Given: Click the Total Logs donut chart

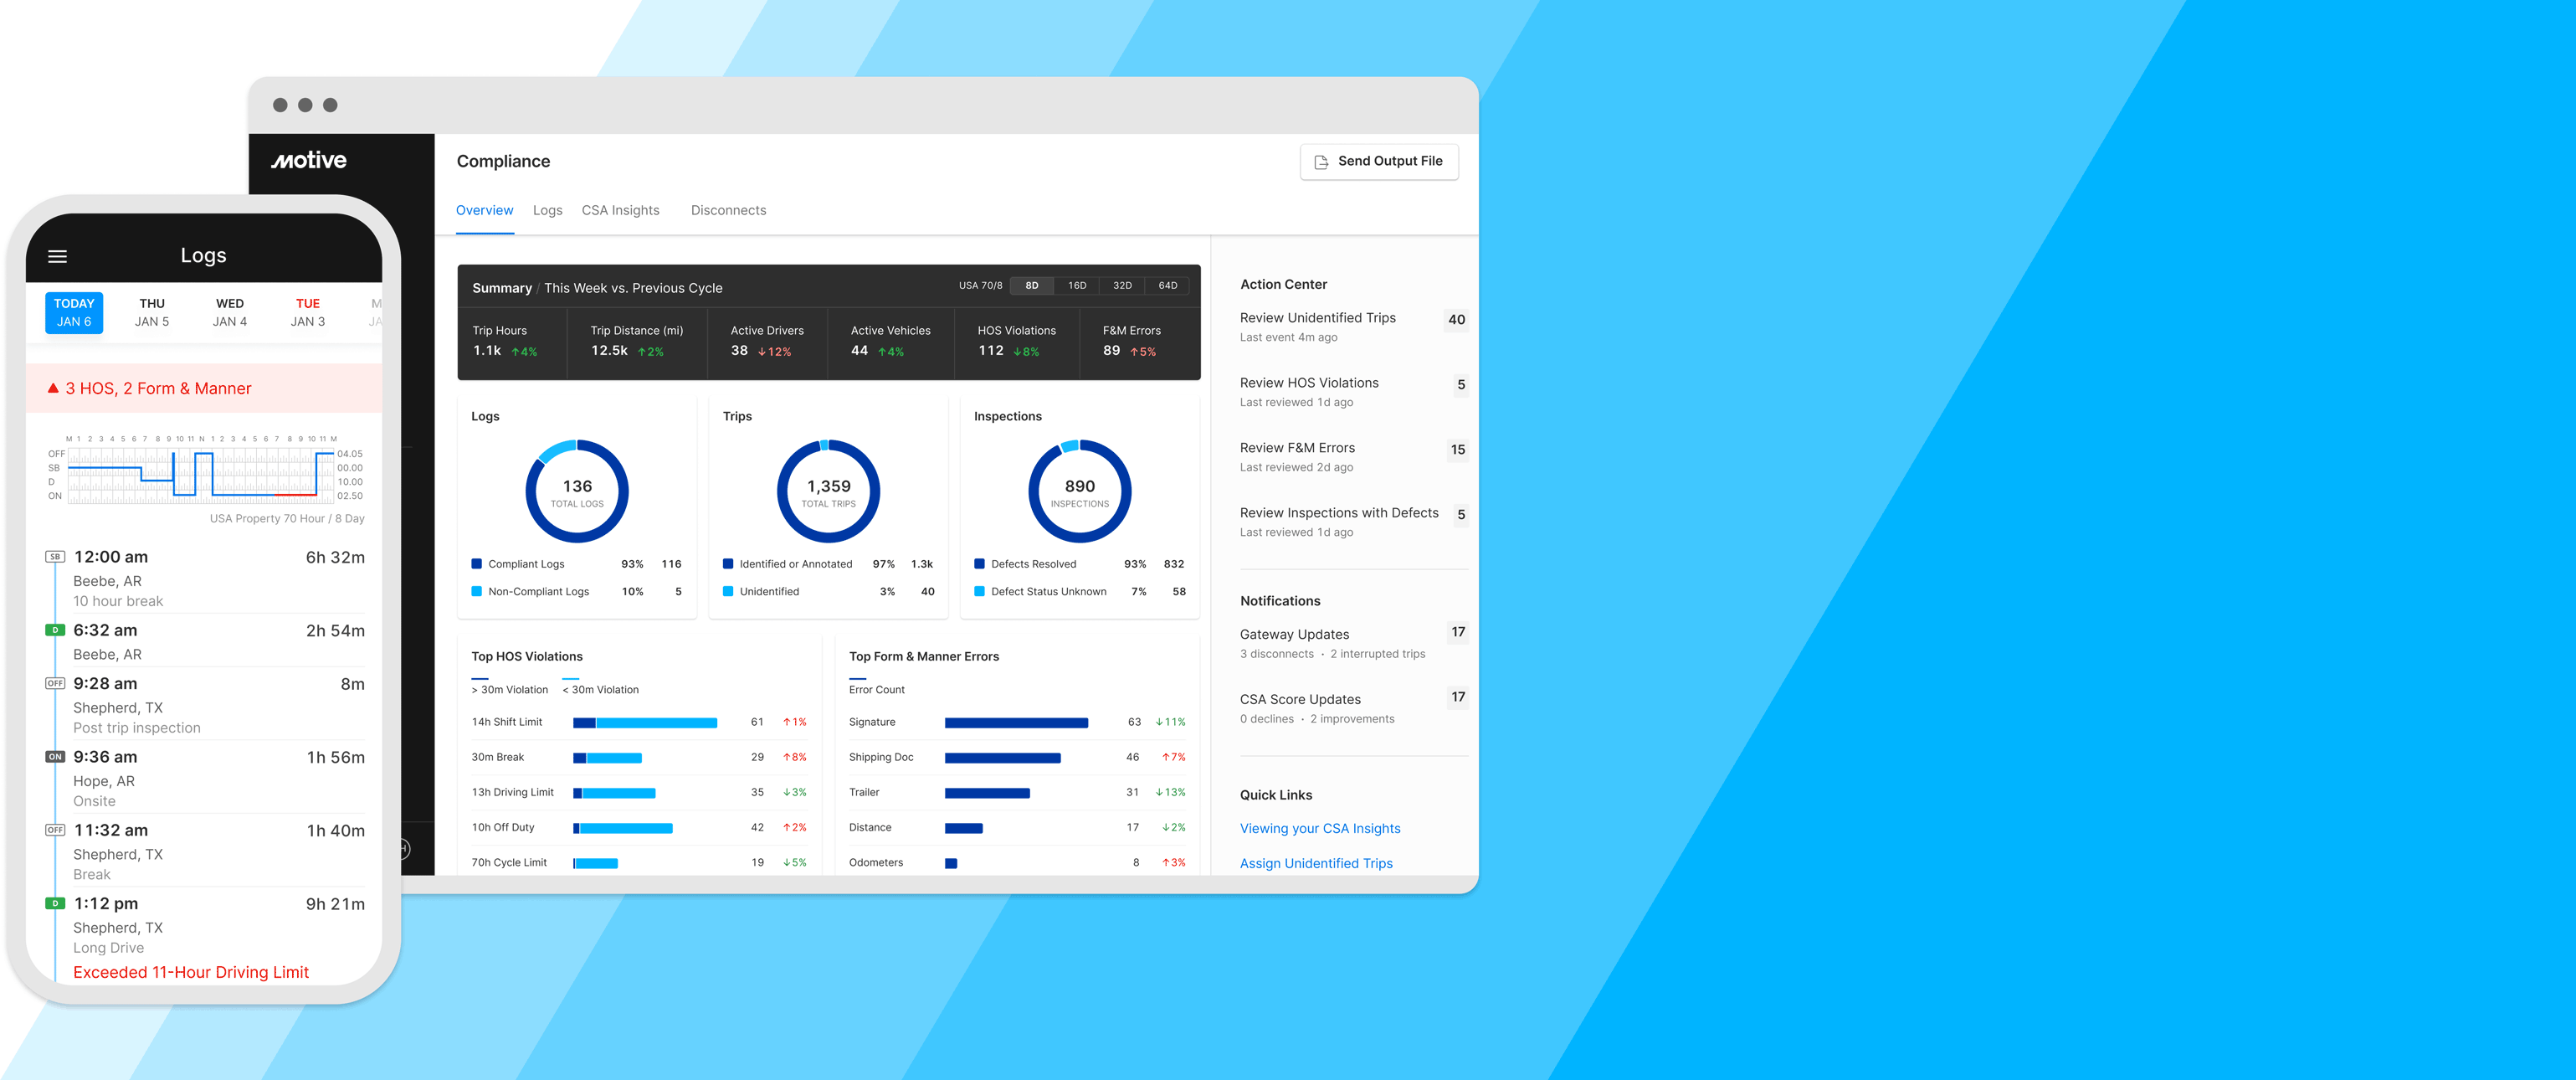Looking at the screenshot, I should (x=577, y=491).
